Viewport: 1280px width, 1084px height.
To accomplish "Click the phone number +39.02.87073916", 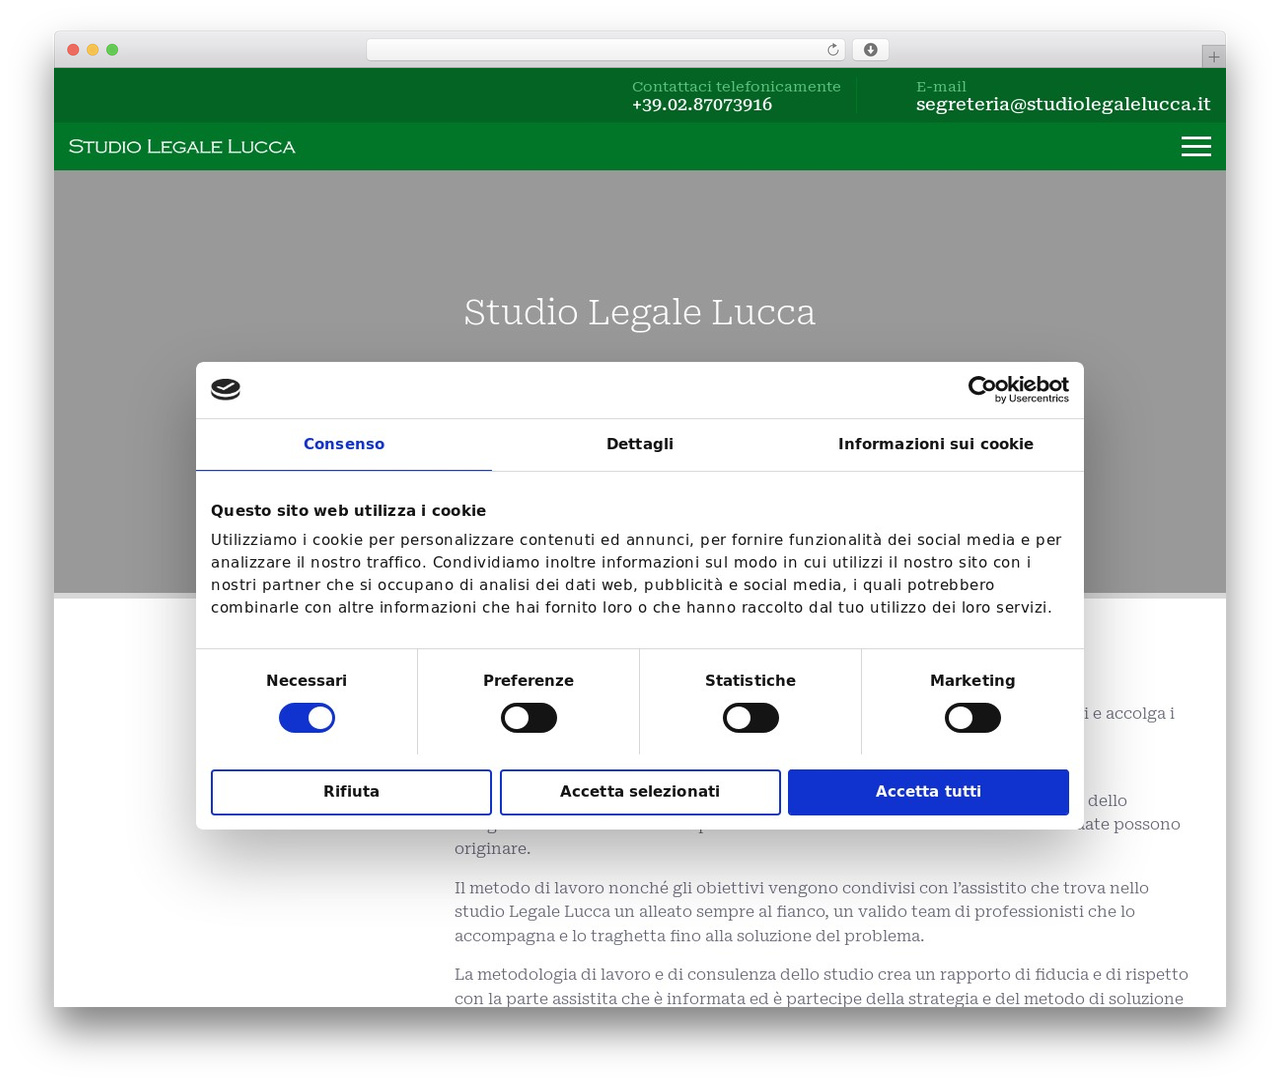I will pyautogui.click(x=702, y=105).
